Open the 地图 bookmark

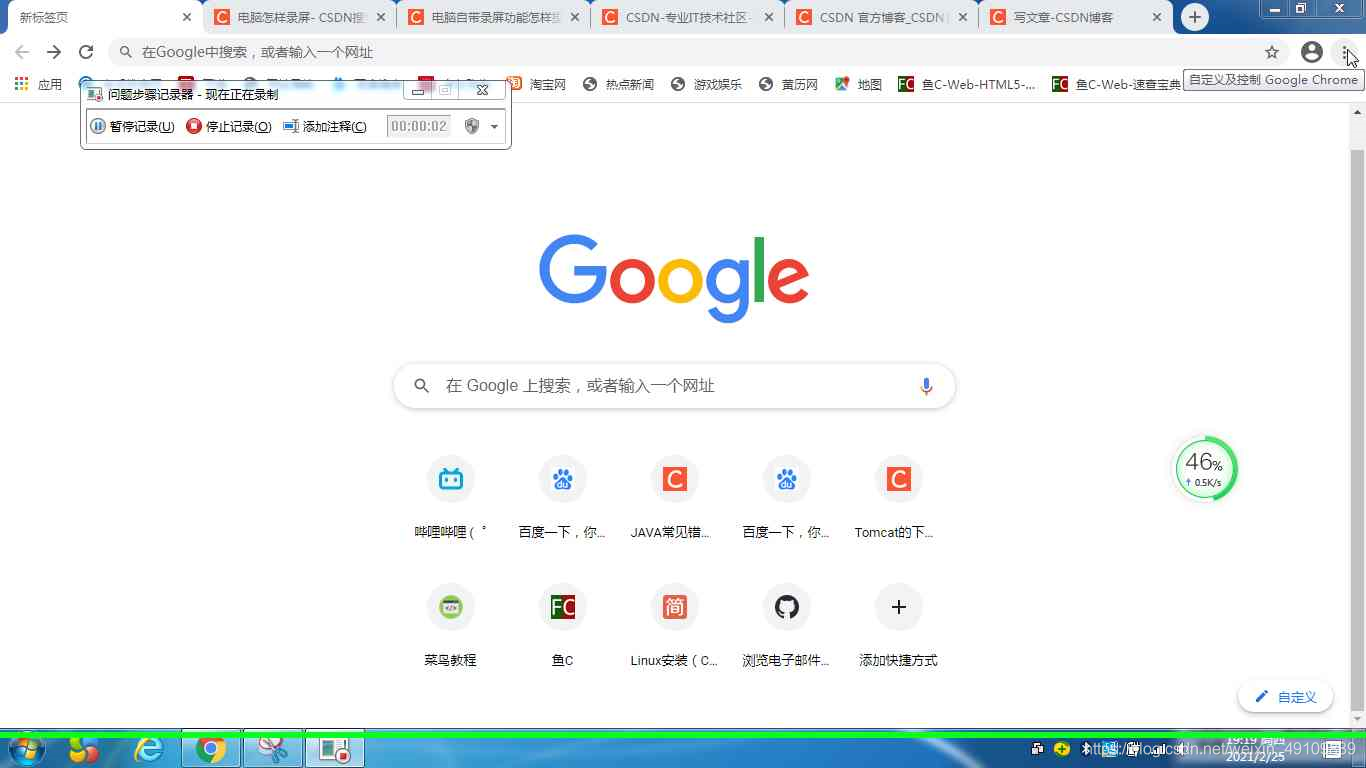858,84
